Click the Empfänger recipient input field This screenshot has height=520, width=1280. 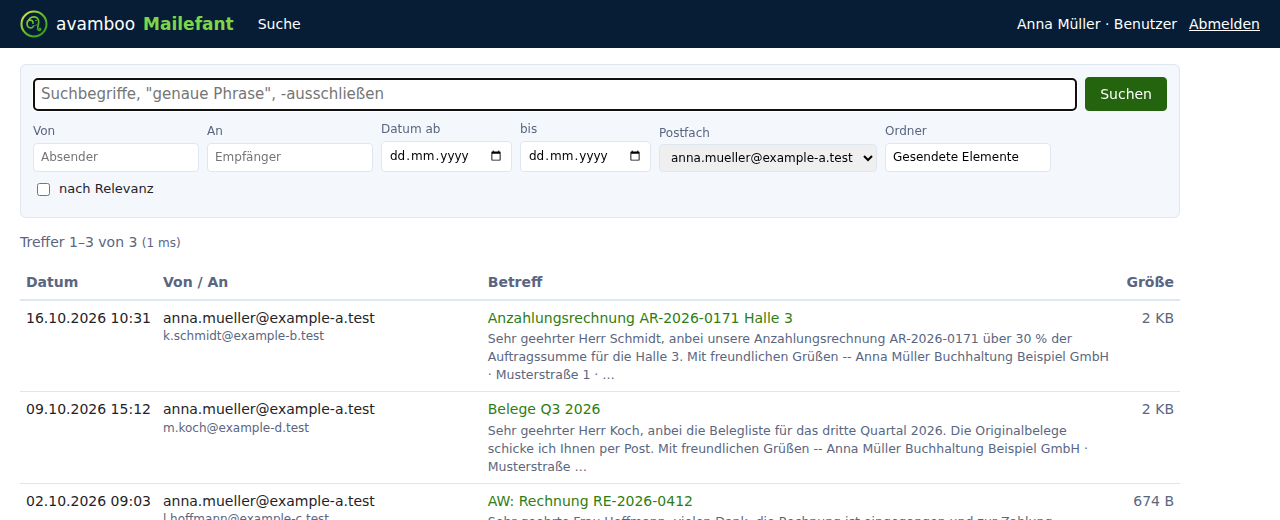tap(290, 157)
